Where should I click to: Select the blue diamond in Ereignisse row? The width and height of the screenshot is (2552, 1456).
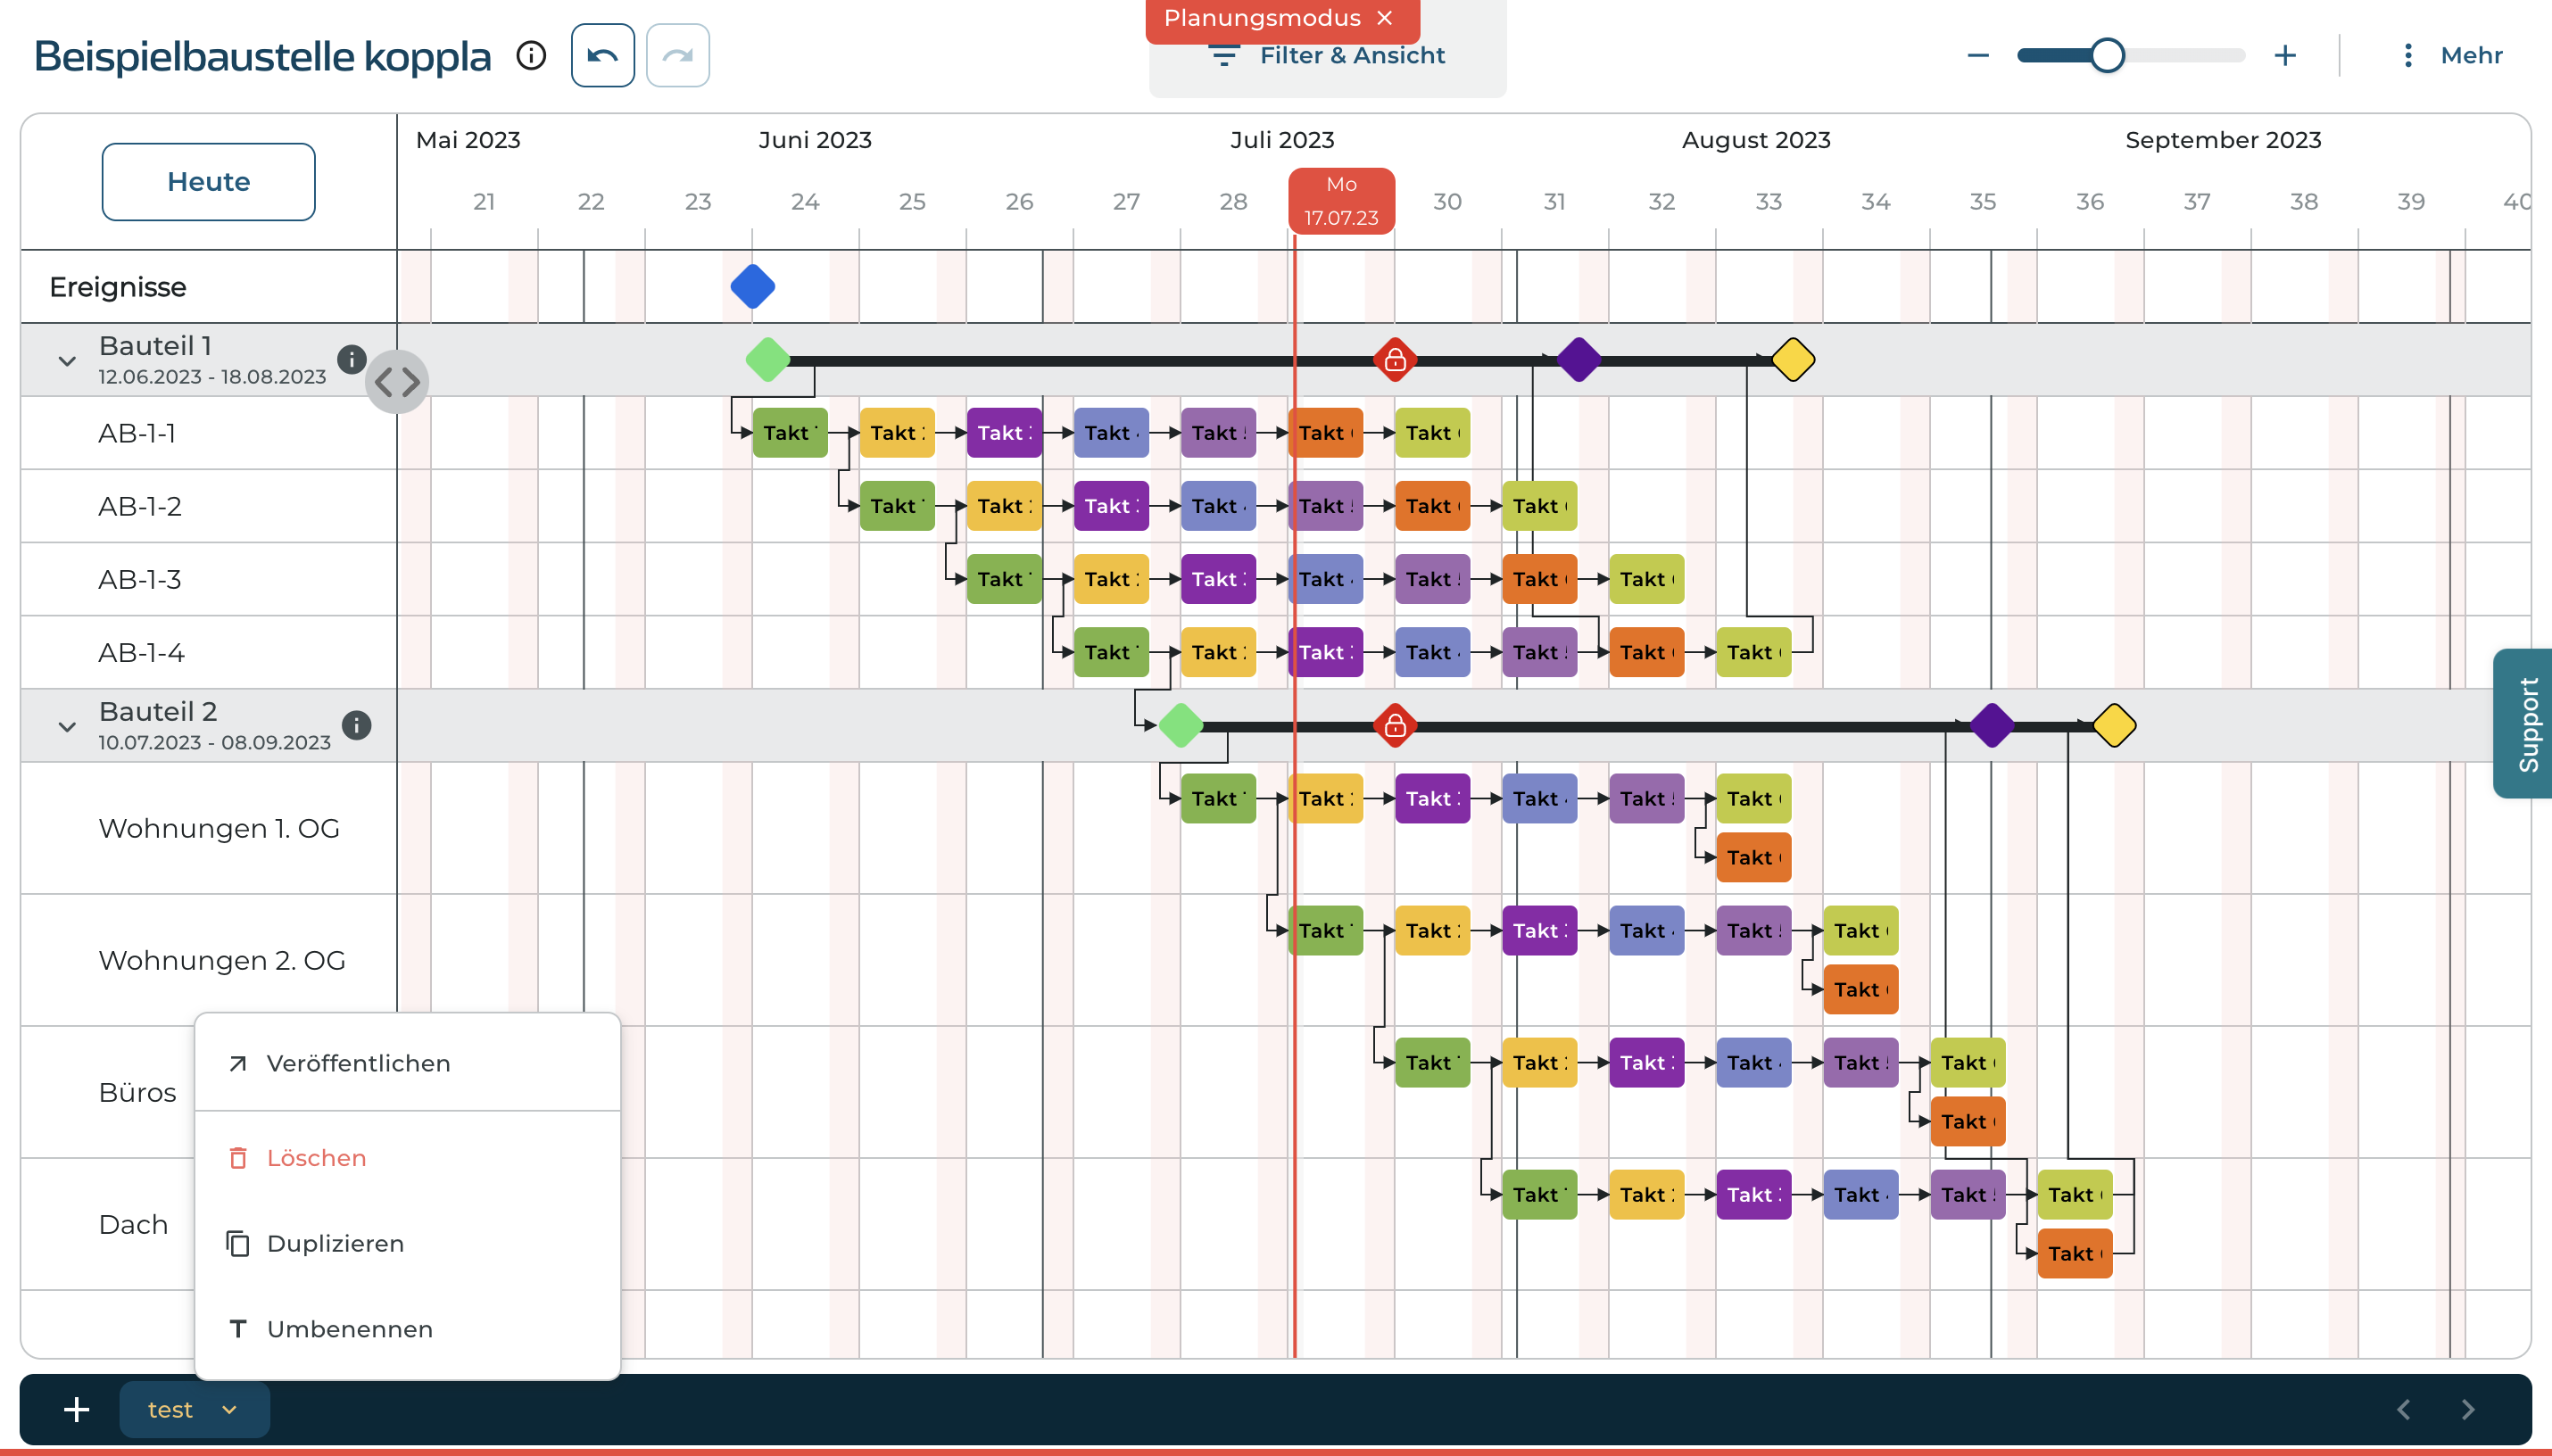(753, 287)
